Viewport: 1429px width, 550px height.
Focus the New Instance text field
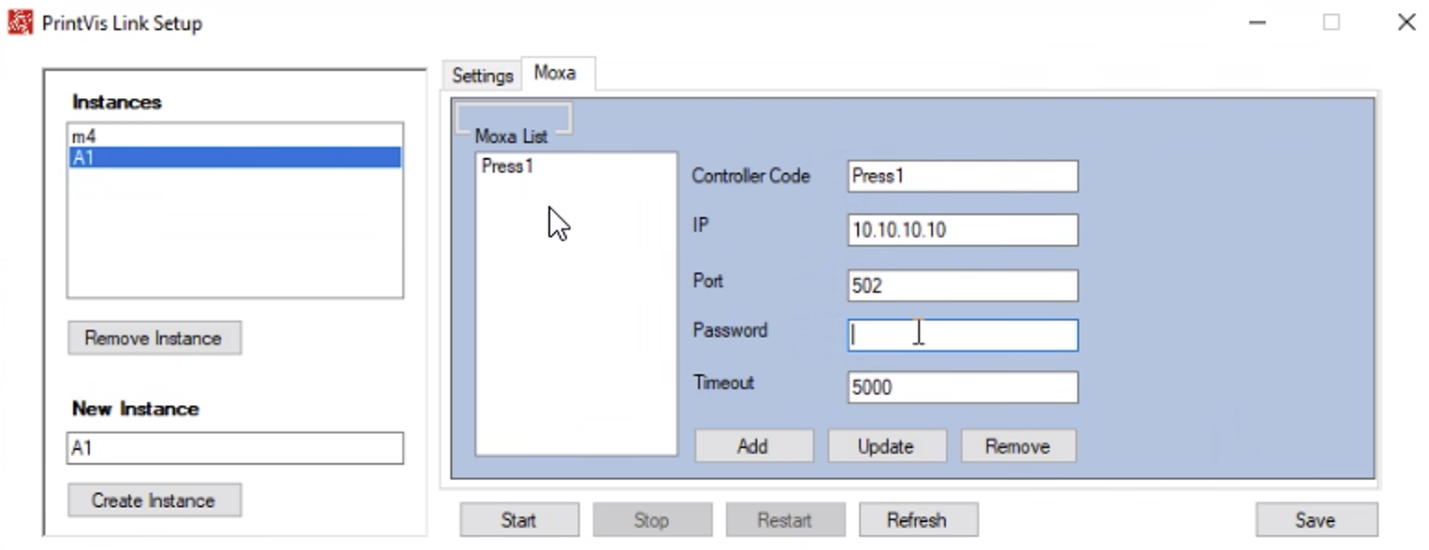235,448
